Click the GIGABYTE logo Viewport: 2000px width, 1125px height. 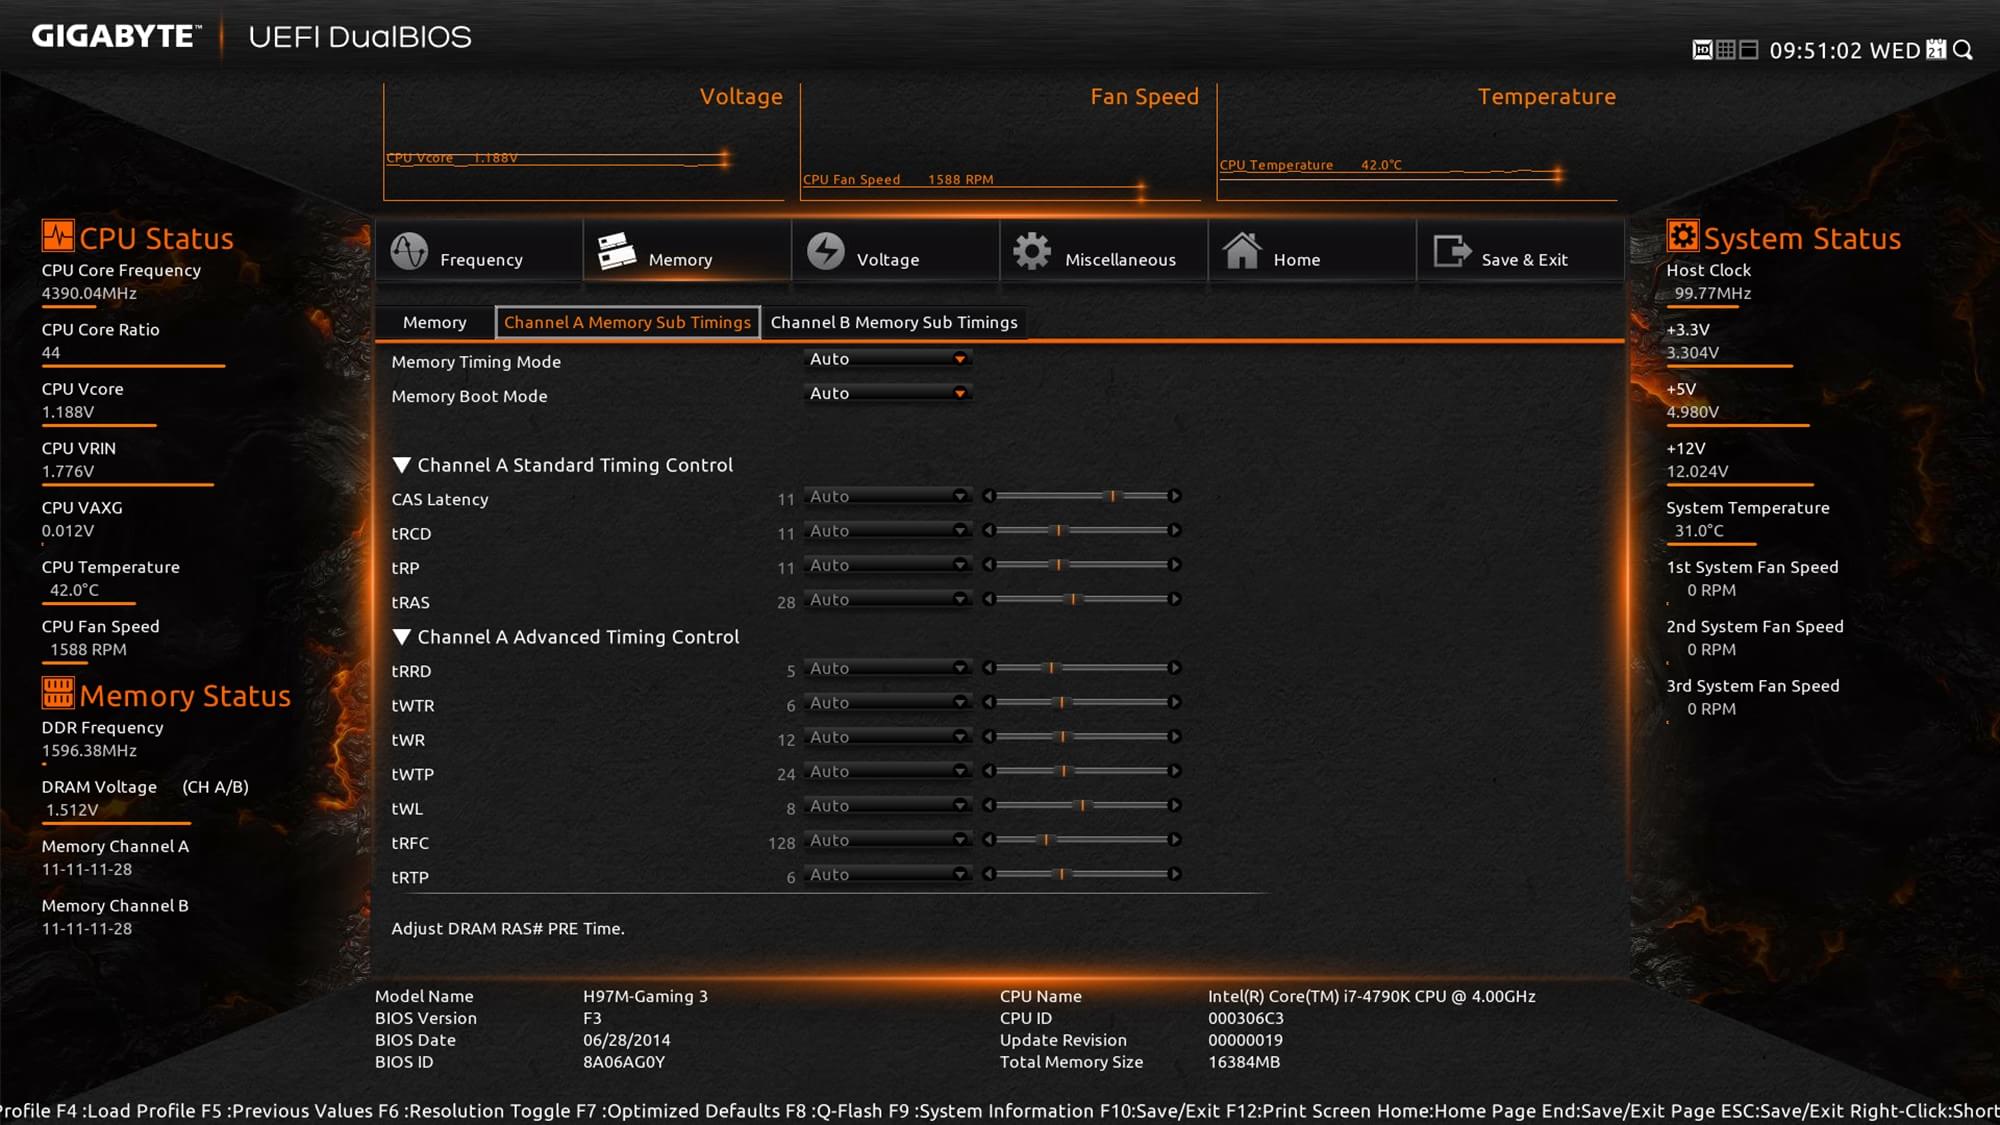pos(116,37)
